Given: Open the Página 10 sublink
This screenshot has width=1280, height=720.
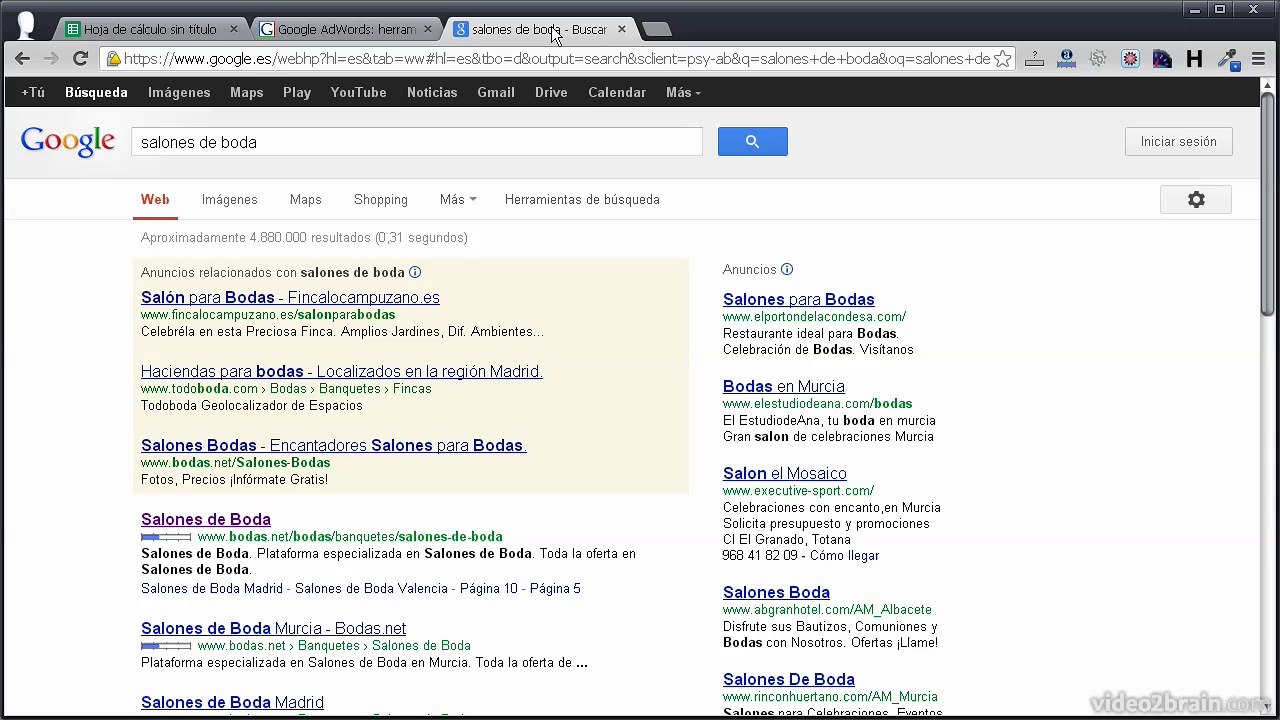Looking at the screenshot, I should click(488, 589).
